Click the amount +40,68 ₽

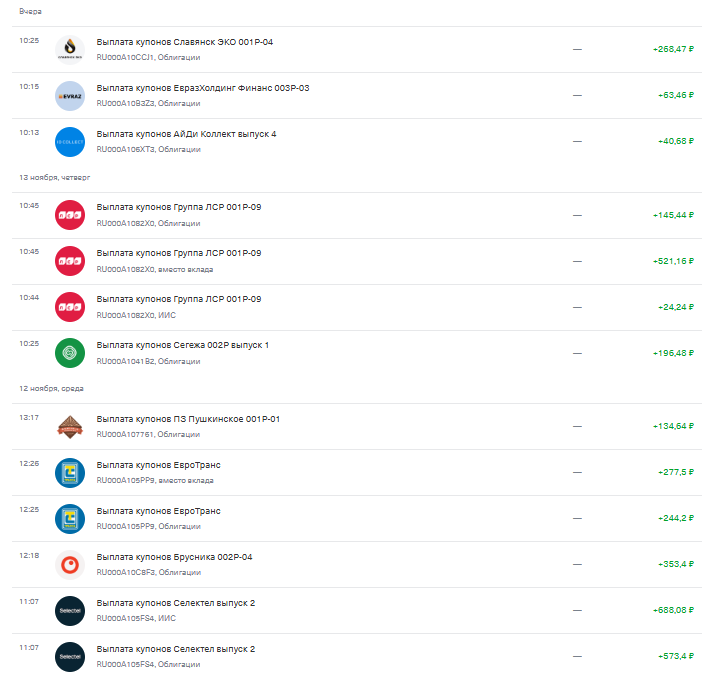(676, 141)
